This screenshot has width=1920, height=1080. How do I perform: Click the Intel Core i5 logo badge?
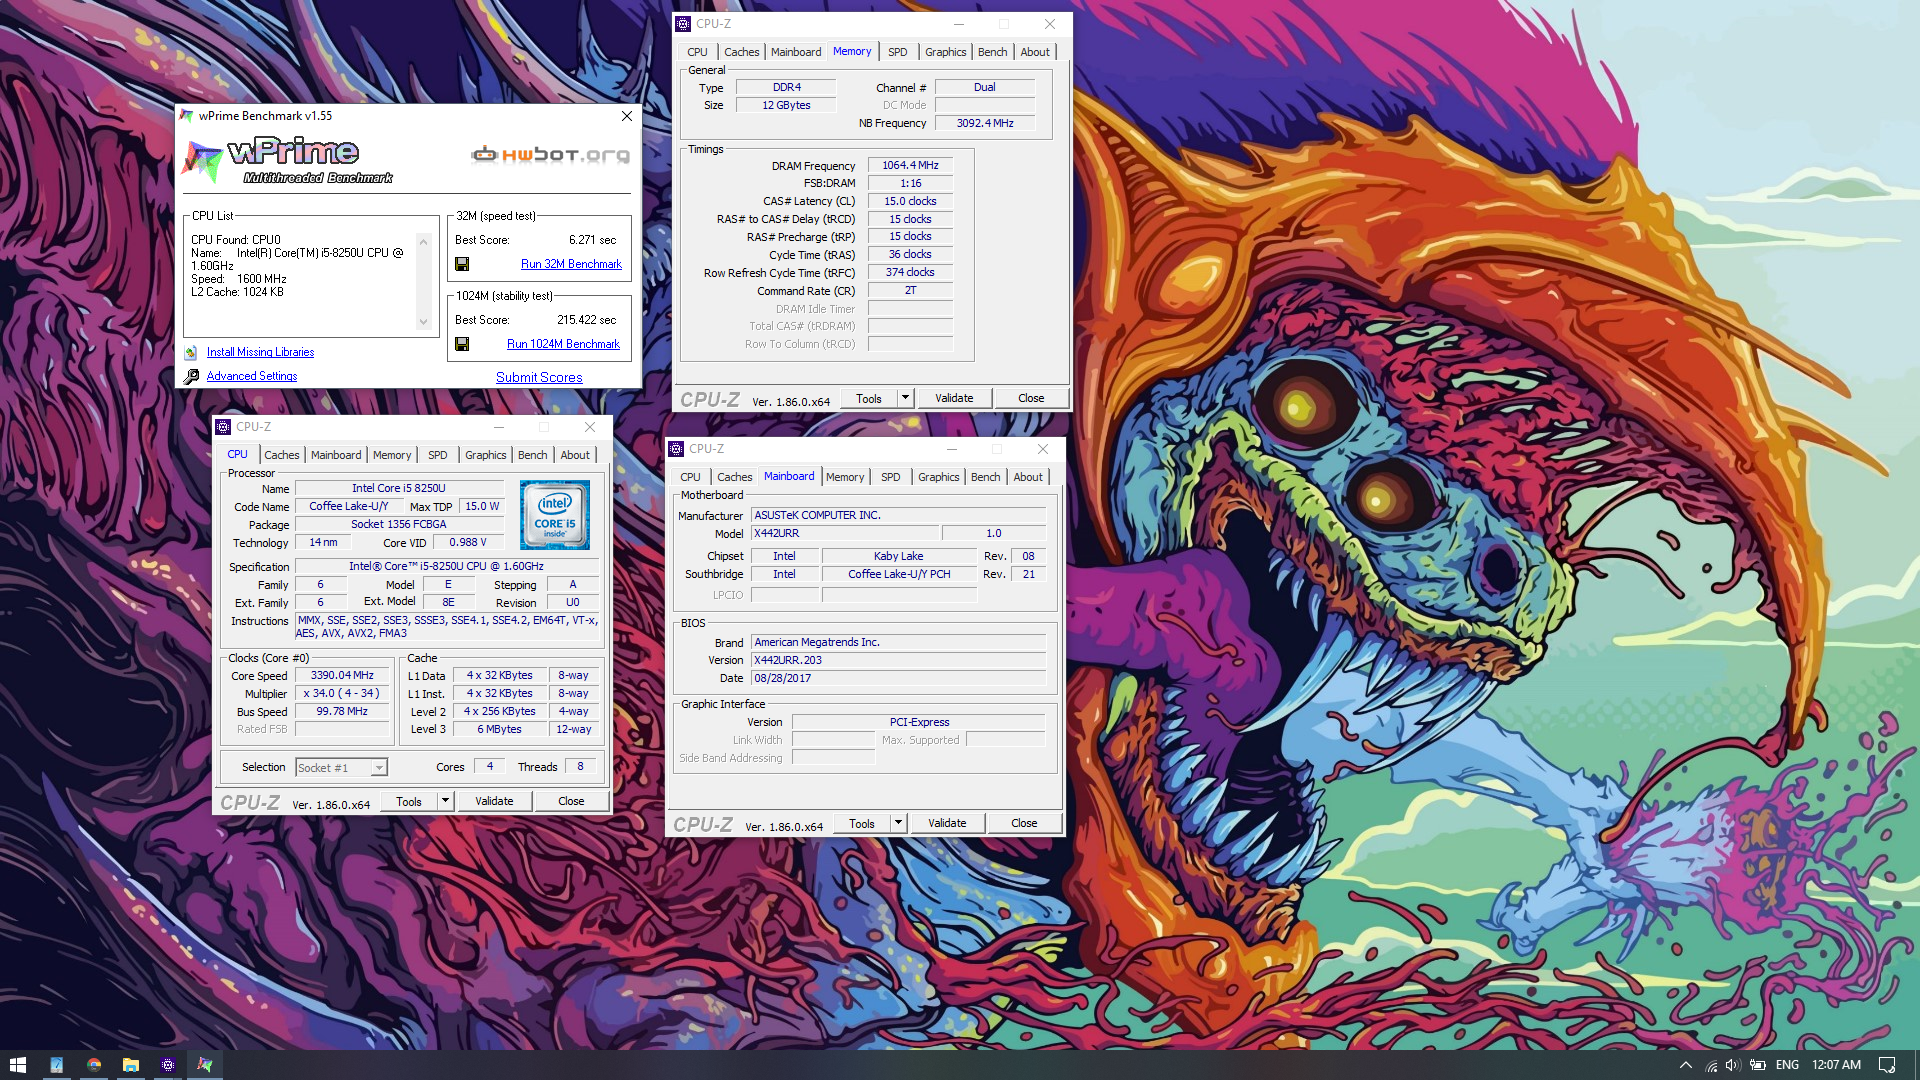point(555,515)
